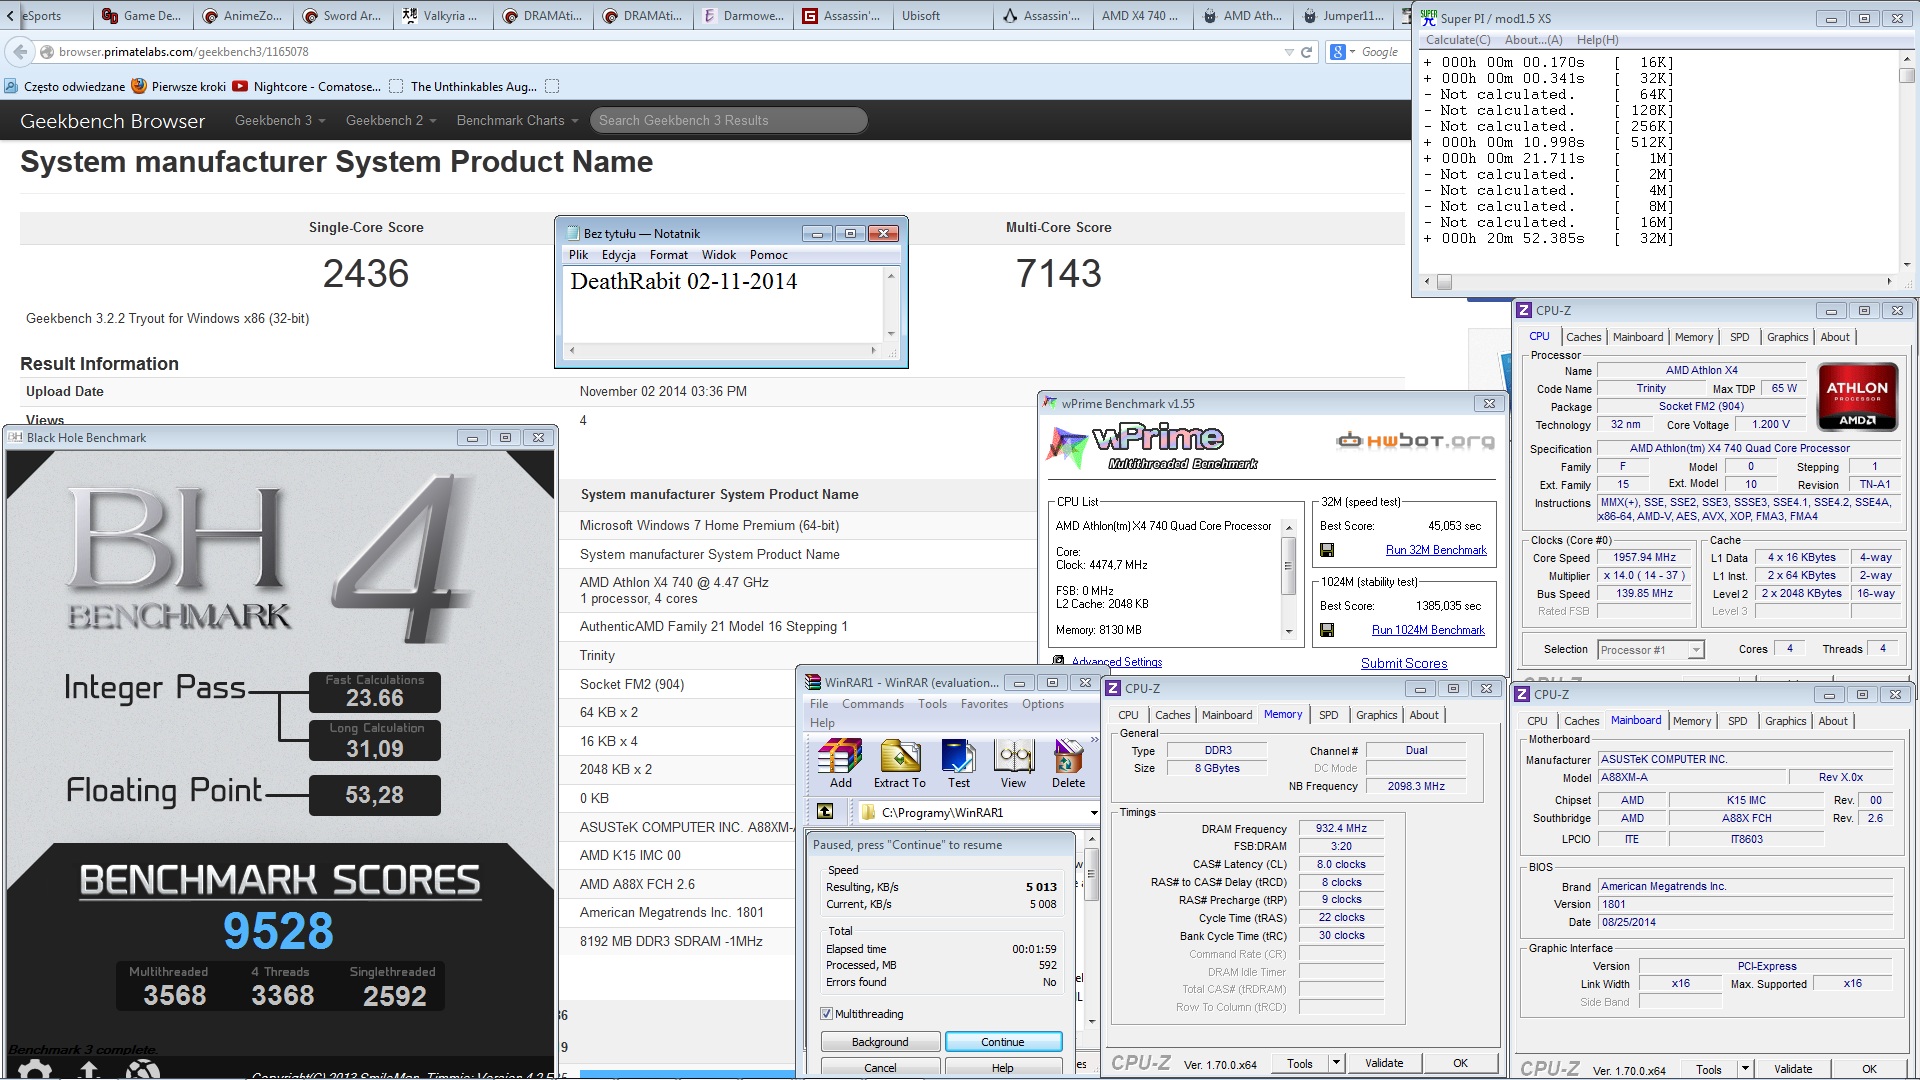Switch to the Caches tab in top CPU-Z window
The width and height of the screenshot is (1920, 1080).
coord(1583,337)
